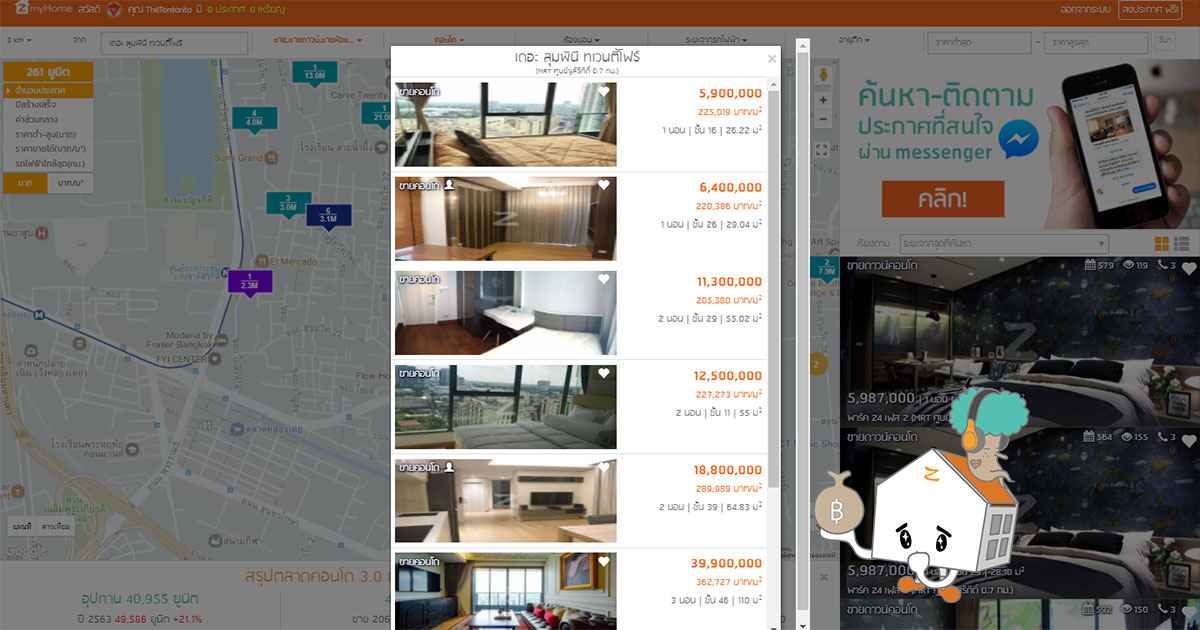The image size is (1200, 630).
Task: Open the sort-by dropdown above the results
Action: [x=1003, y=244]
